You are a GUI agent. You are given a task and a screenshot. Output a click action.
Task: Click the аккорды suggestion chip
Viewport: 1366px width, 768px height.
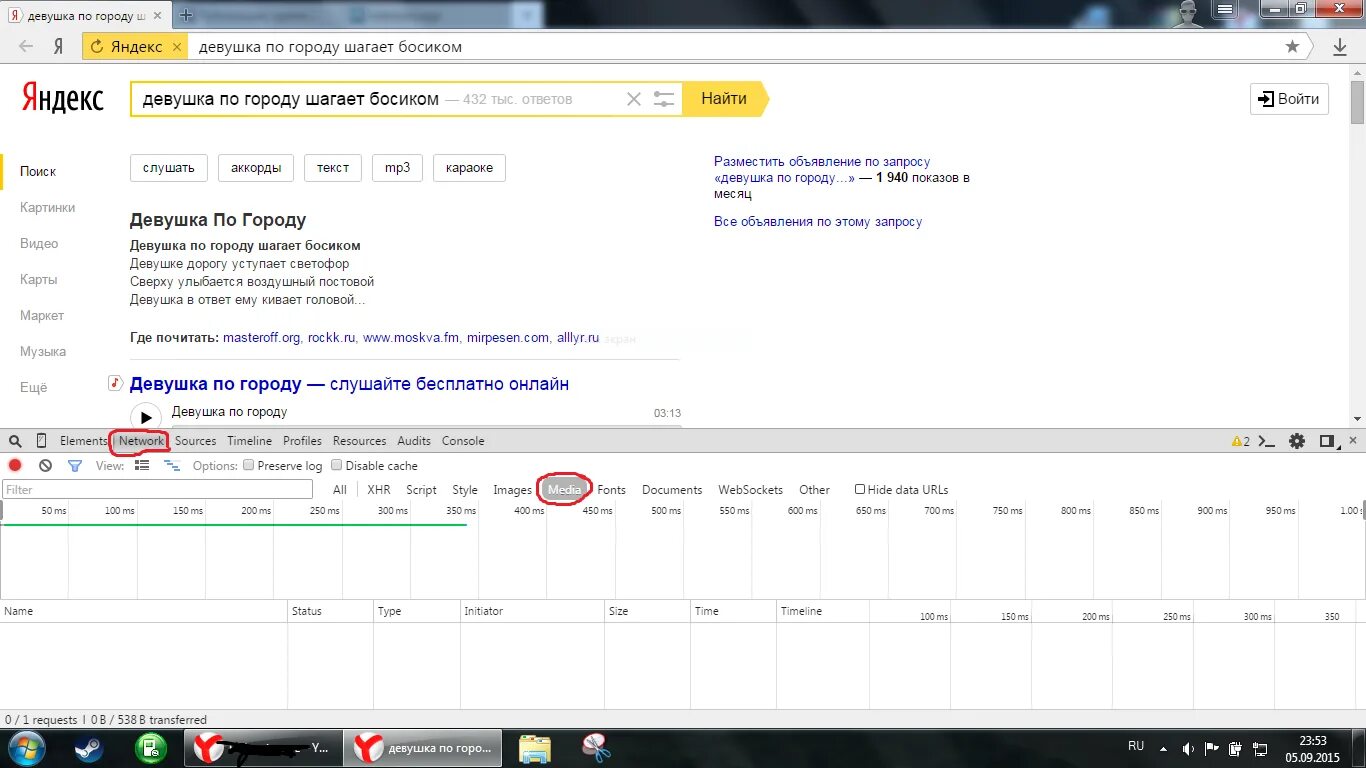[x=256, y=168]
